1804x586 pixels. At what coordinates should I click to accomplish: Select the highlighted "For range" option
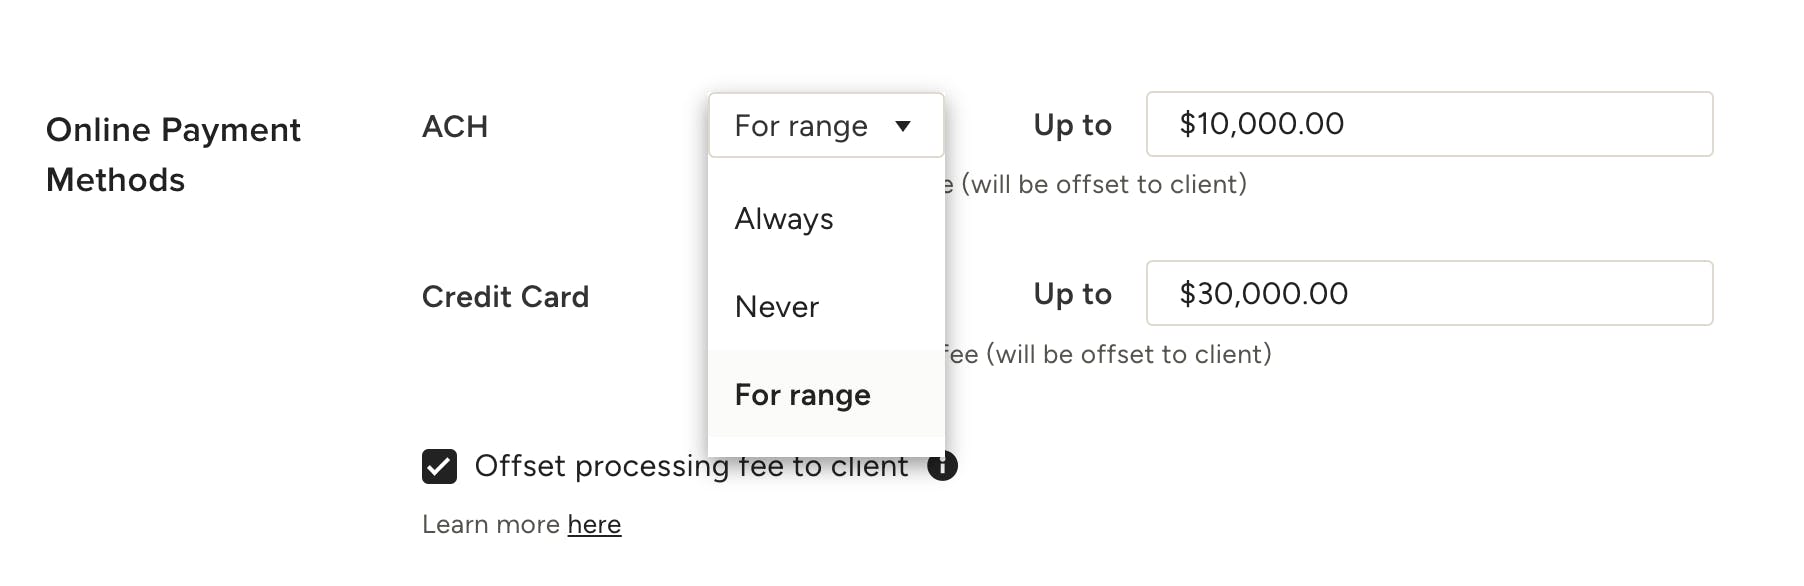coord(801,394)
